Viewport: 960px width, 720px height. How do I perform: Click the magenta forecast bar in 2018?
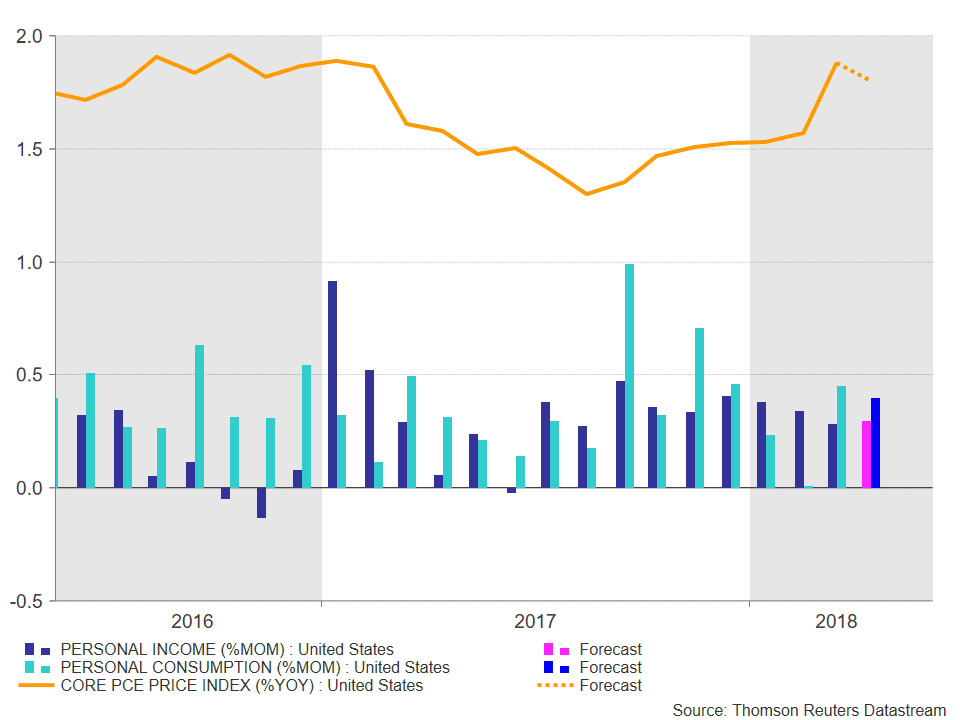[x=866, y=454]
